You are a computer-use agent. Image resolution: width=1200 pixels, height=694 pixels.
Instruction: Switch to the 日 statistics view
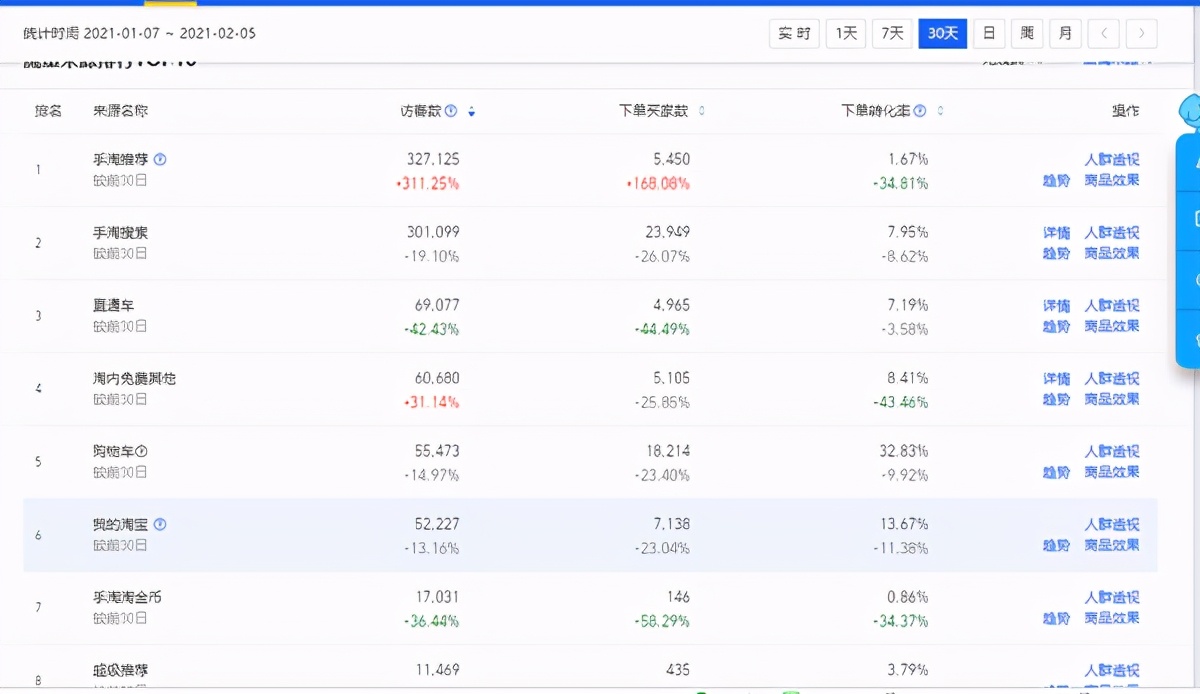pos(988,34)
